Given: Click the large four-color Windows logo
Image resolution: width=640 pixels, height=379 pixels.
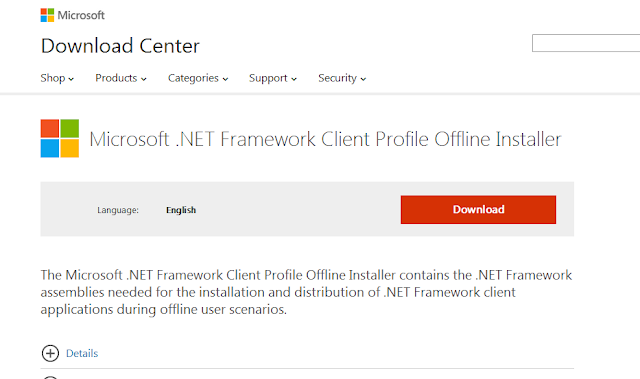Looking at the screenshot, I should 60,138.
